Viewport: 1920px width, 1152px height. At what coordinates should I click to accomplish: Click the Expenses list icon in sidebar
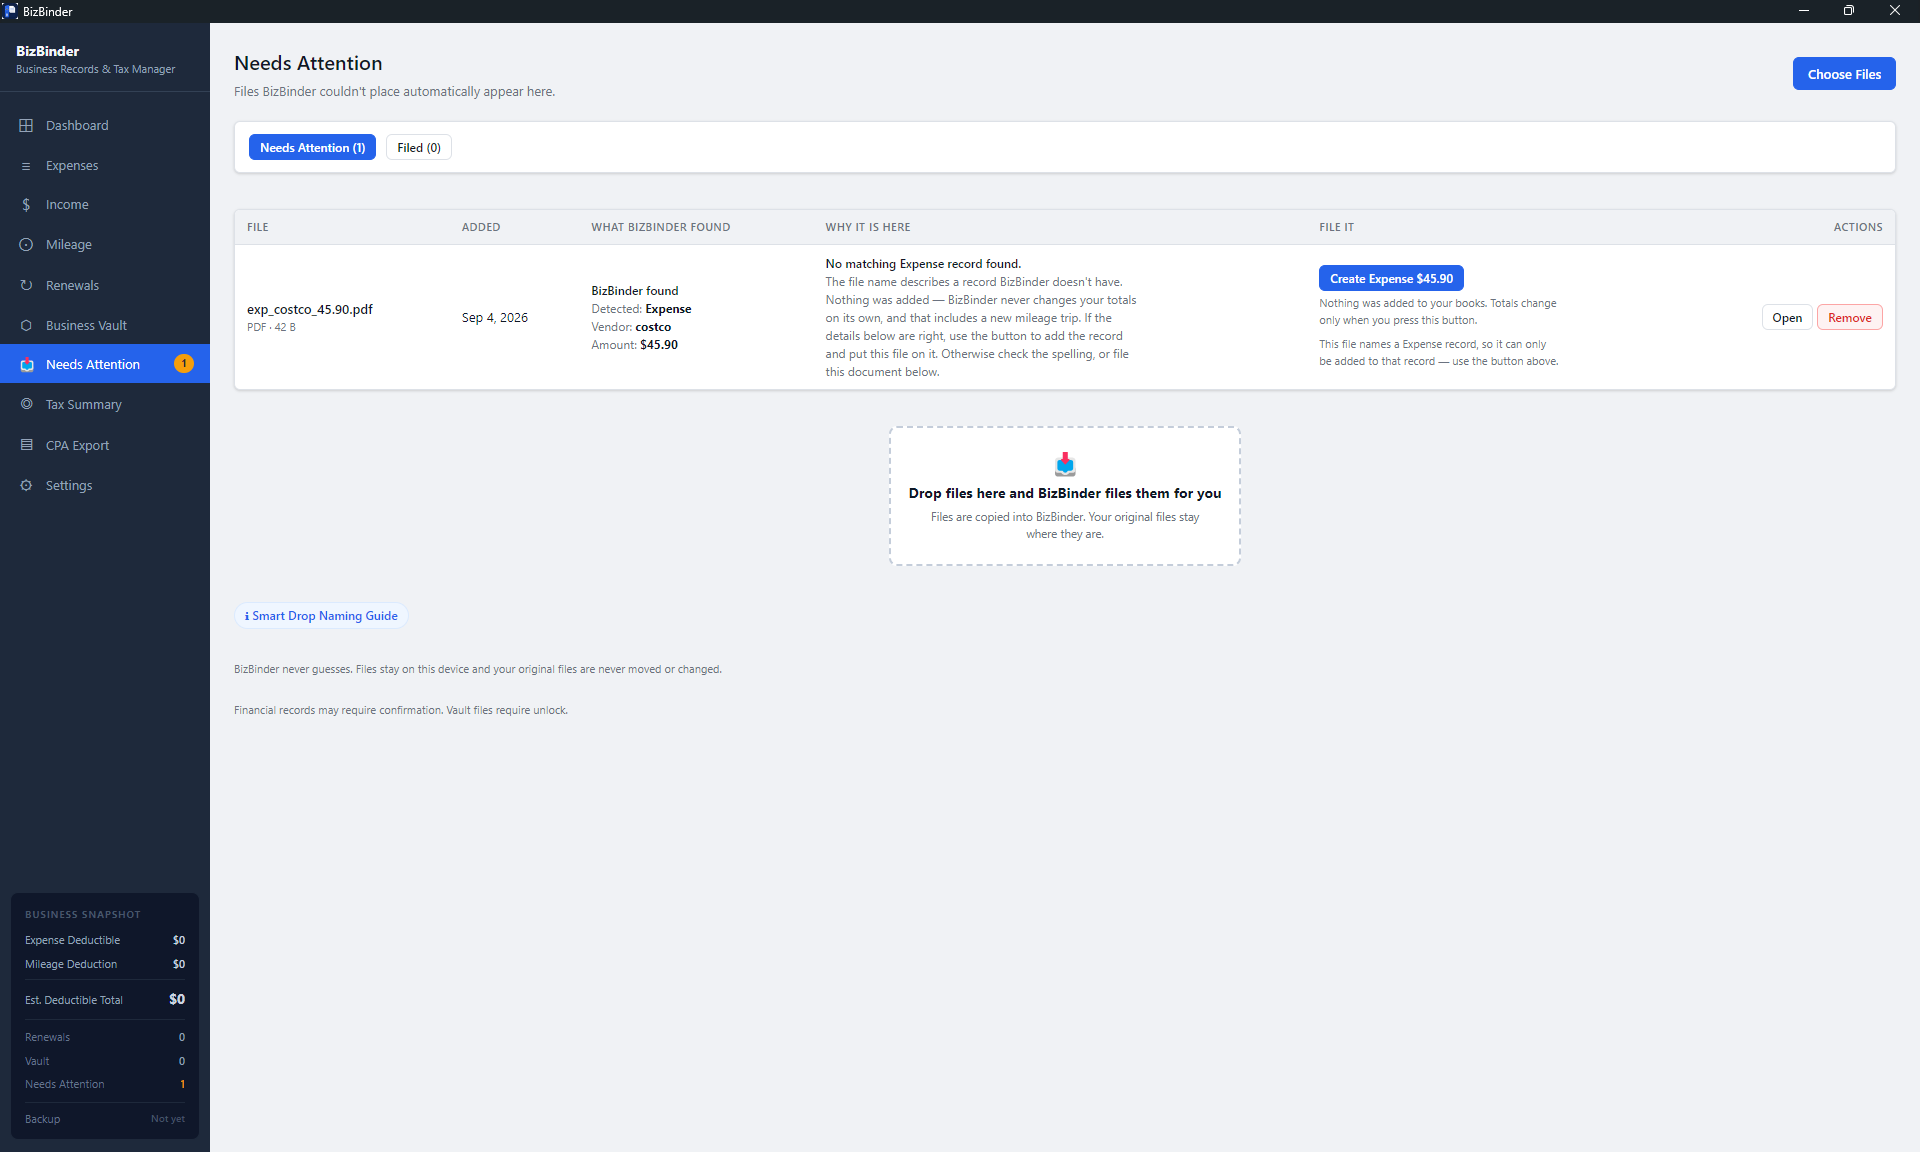[26, 166]
